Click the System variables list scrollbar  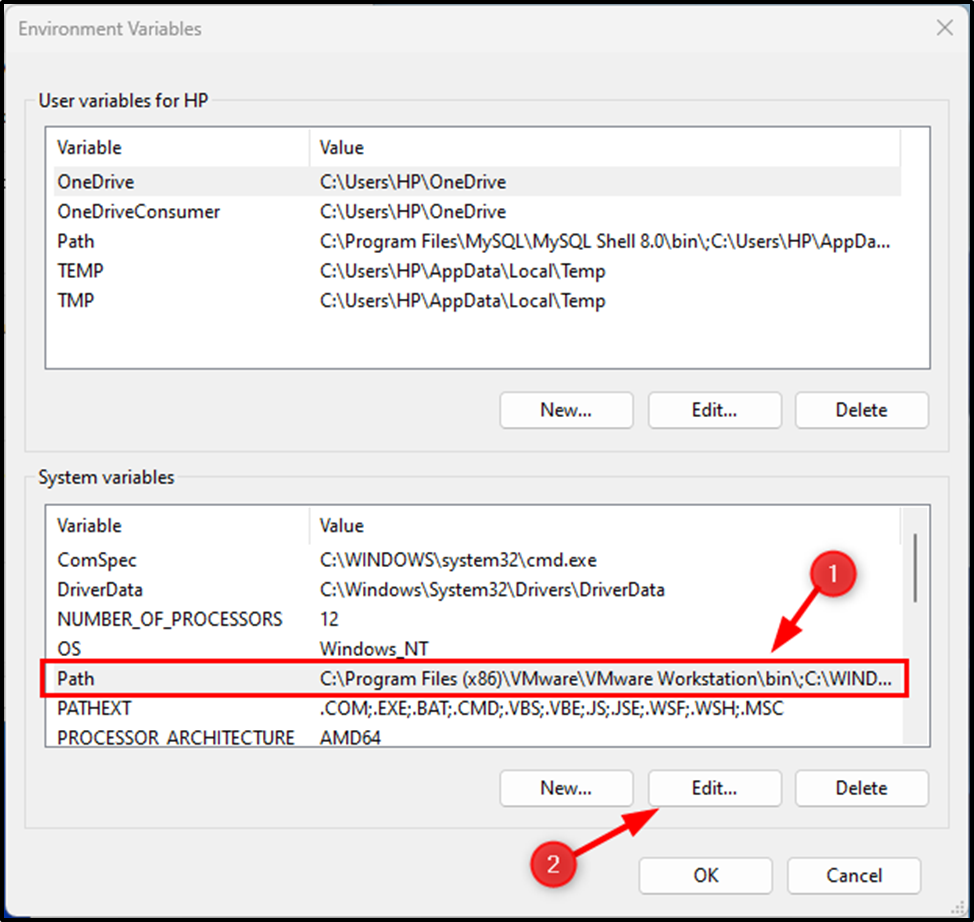click(915, 568)
